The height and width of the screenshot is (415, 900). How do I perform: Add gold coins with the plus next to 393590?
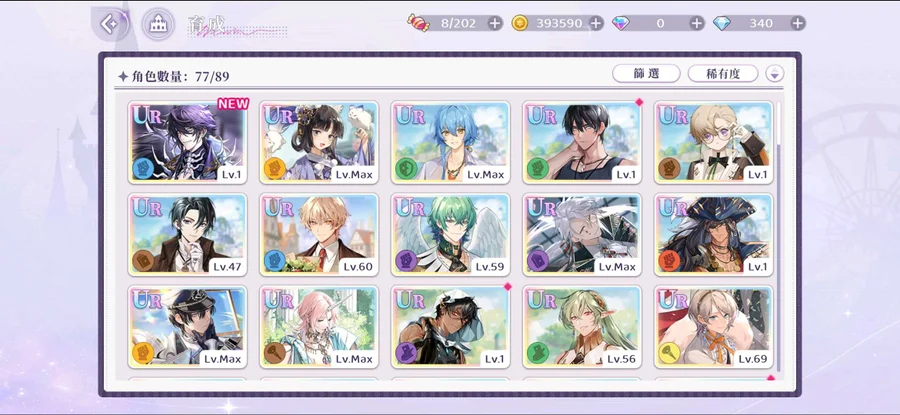coord(596,23)
